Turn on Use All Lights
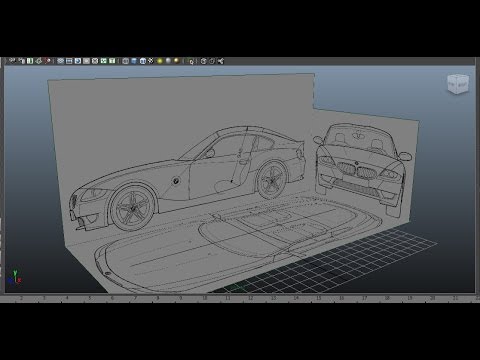This screenshot has width=480, height=360. click(x=160, y=61)
